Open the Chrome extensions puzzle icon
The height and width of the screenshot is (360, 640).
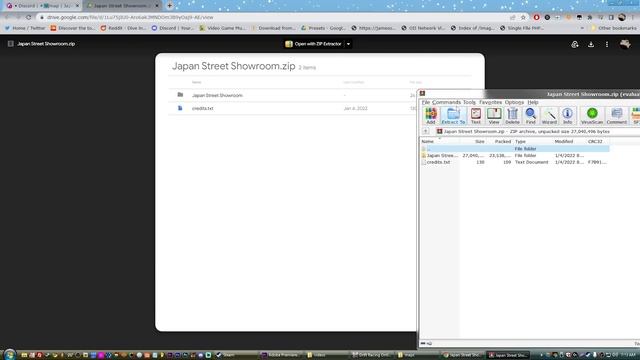pyautogui.click(x=590, y=18)
